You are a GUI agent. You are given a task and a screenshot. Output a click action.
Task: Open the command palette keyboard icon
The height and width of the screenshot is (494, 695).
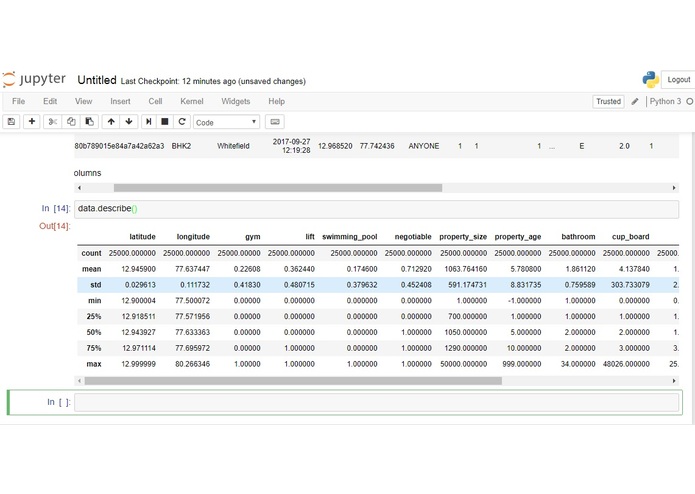click(275, 122)
